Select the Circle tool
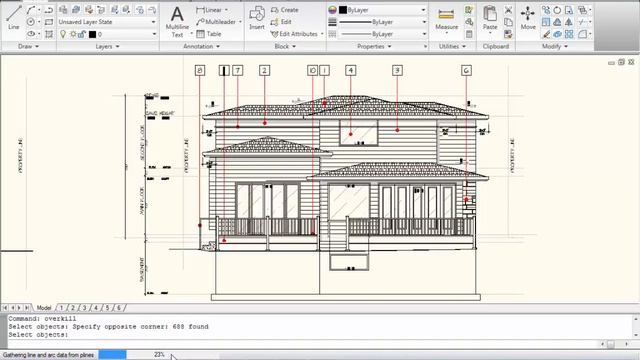 point(31,22)
